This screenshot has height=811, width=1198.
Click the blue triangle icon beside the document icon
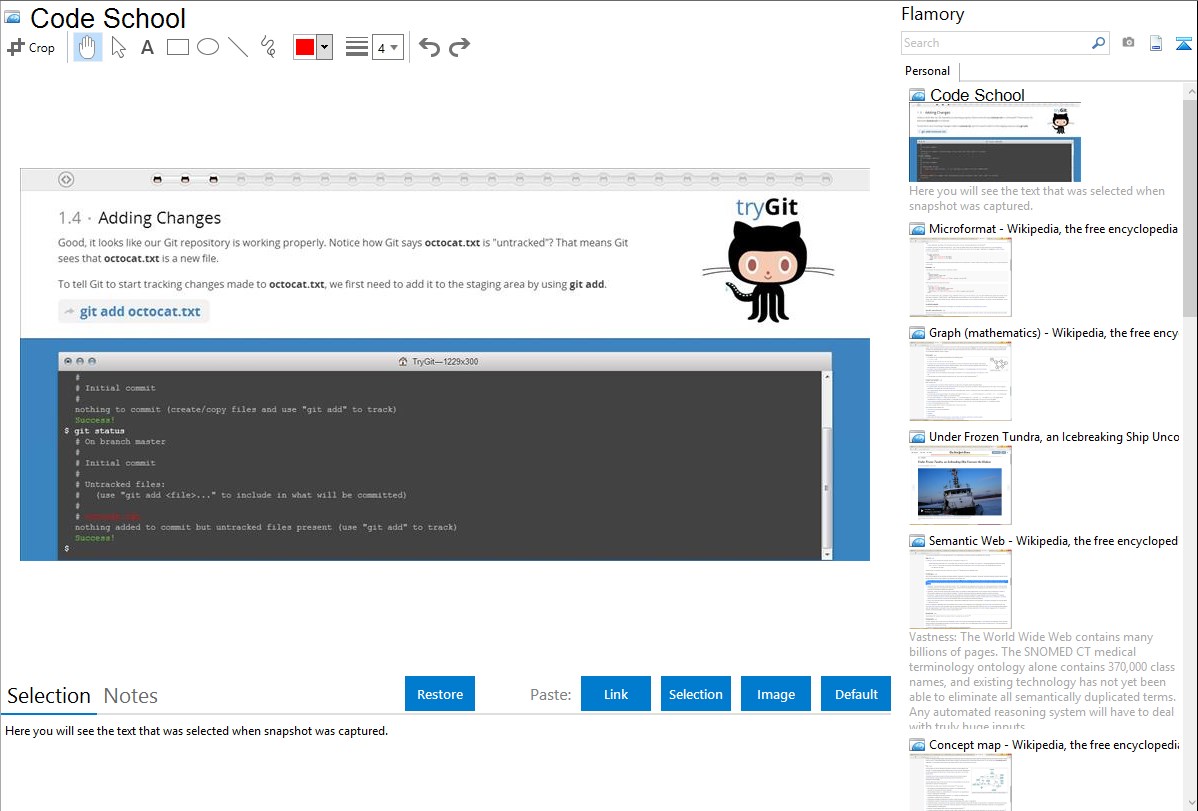(1183, 43)
